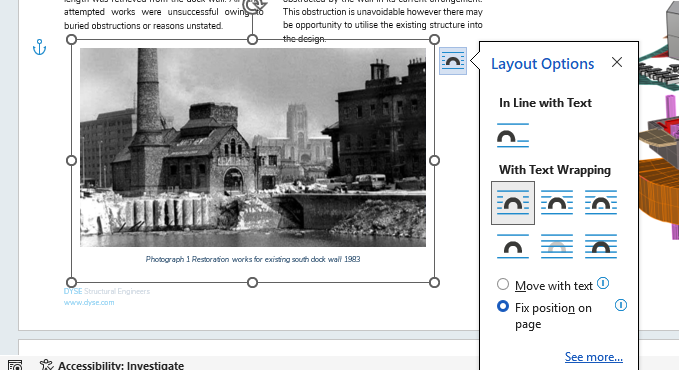Choose Top and Bottom wrapping option

(513, 247)
